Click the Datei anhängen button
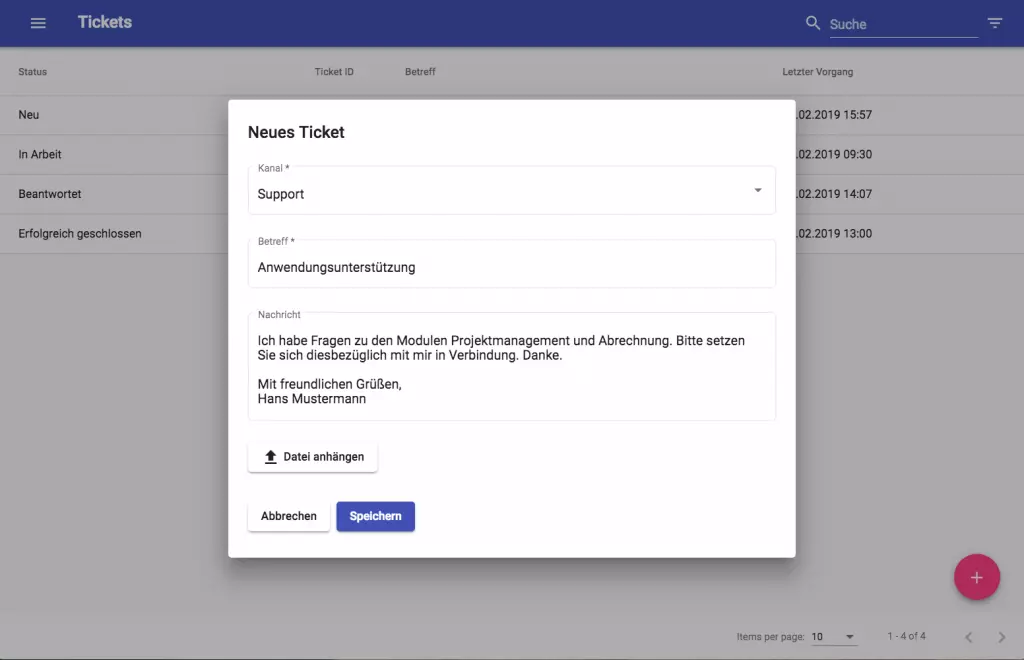This screenshot has width=1024, height=660. point(313,457)
